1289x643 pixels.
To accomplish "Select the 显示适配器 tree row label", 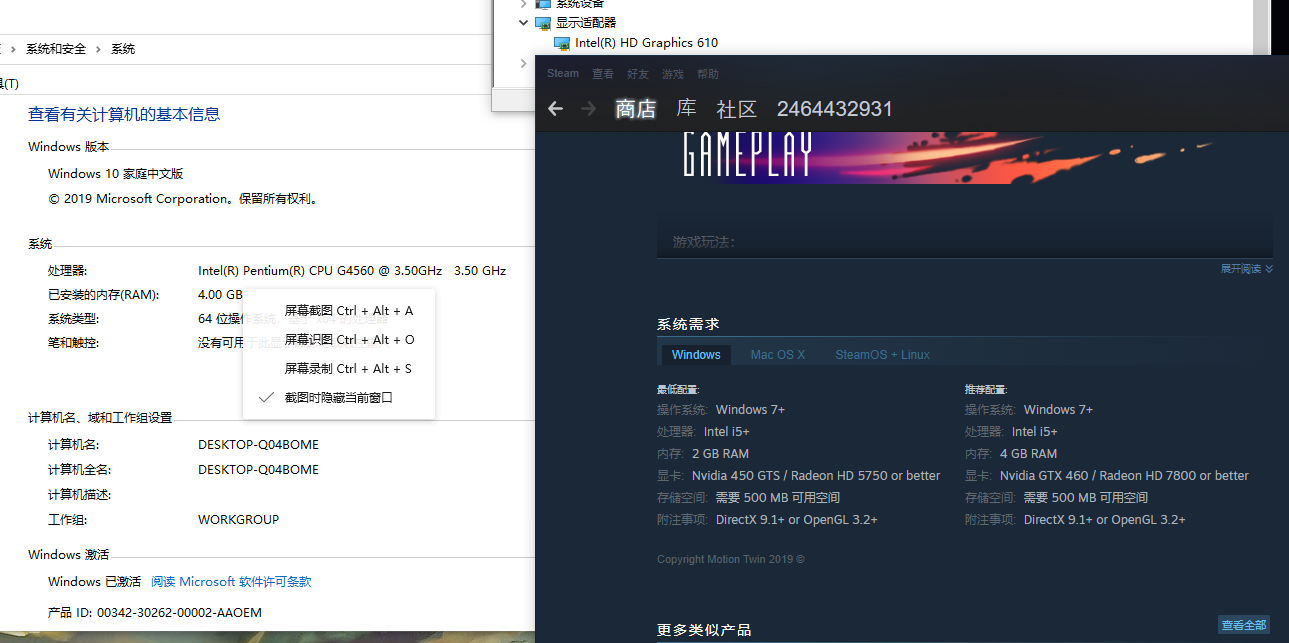I will [x=586, y=22].
